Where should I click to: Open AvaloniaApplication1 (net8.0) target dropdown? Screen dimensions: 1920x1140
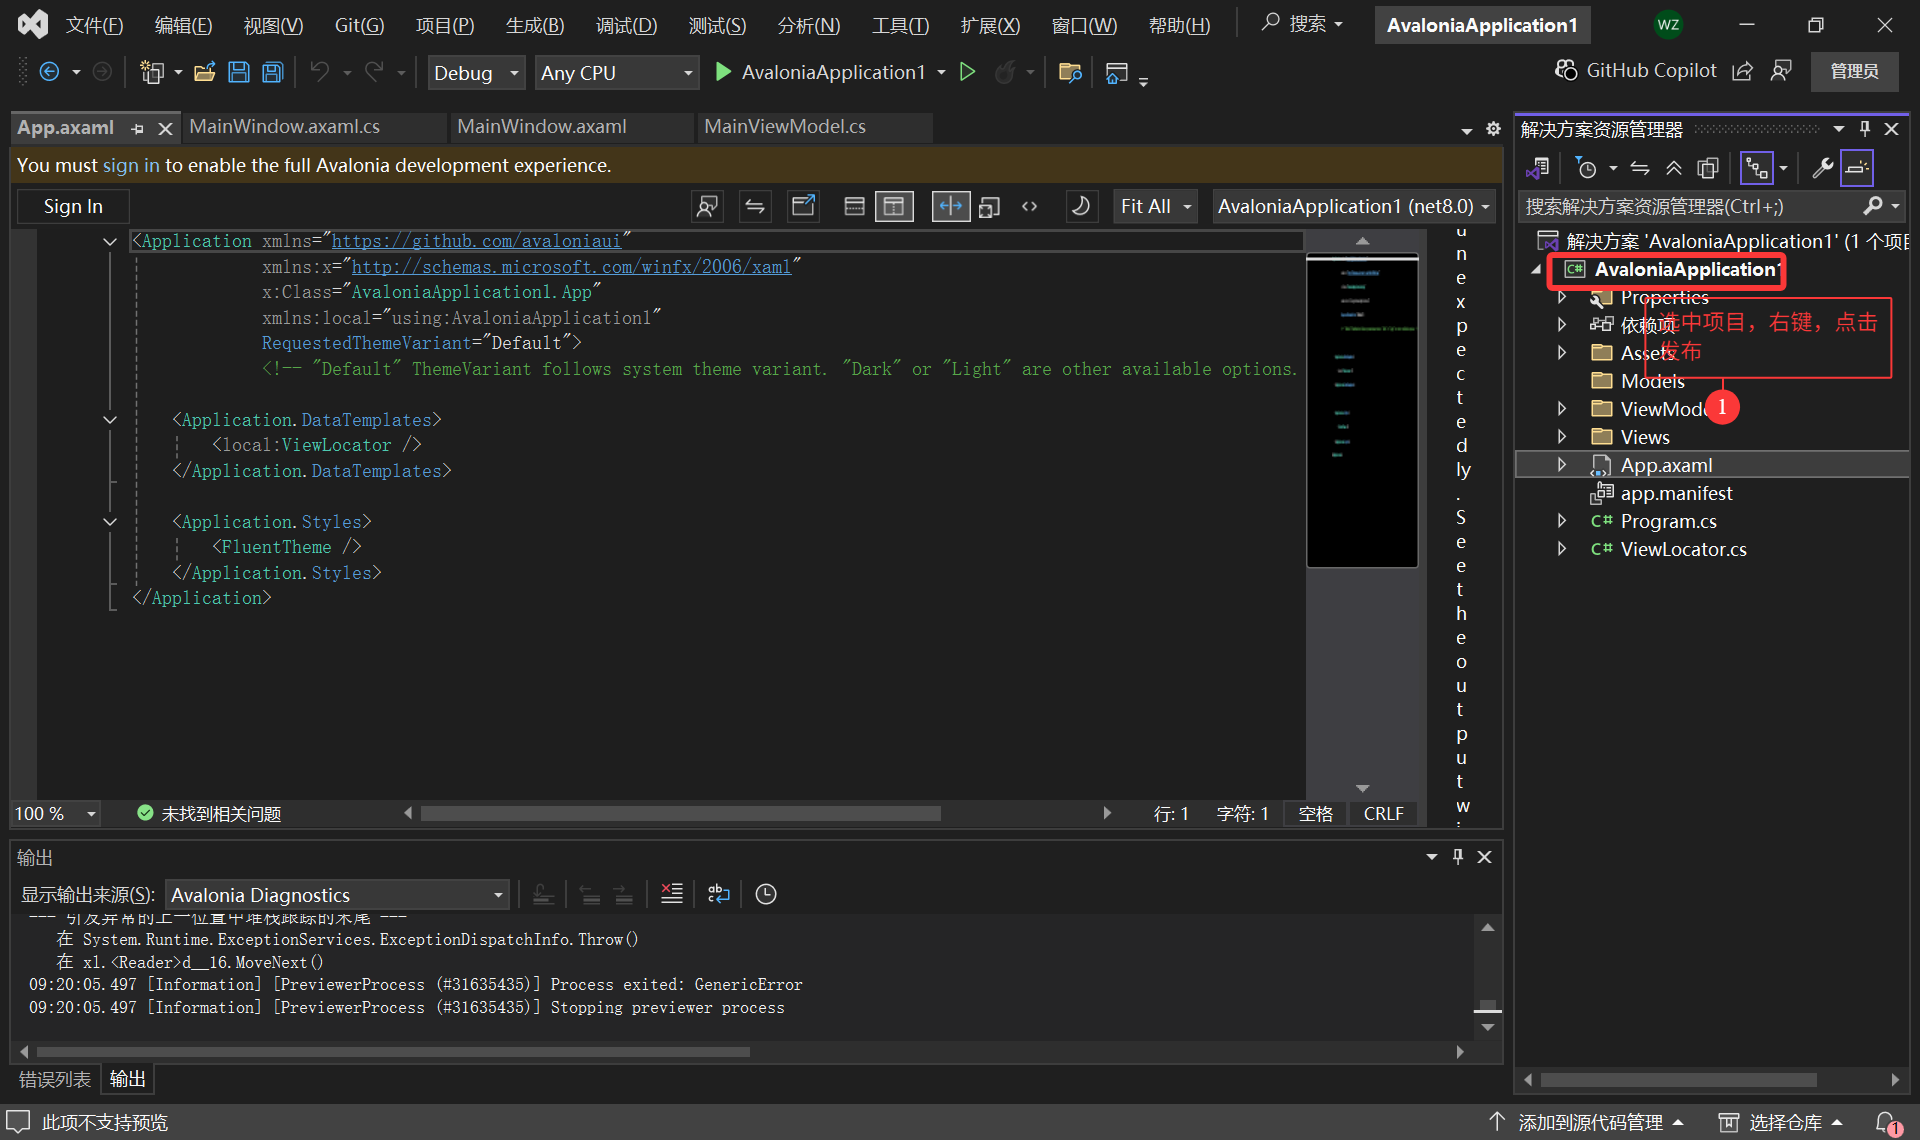pyautogui.click(x=1353, y=206)
